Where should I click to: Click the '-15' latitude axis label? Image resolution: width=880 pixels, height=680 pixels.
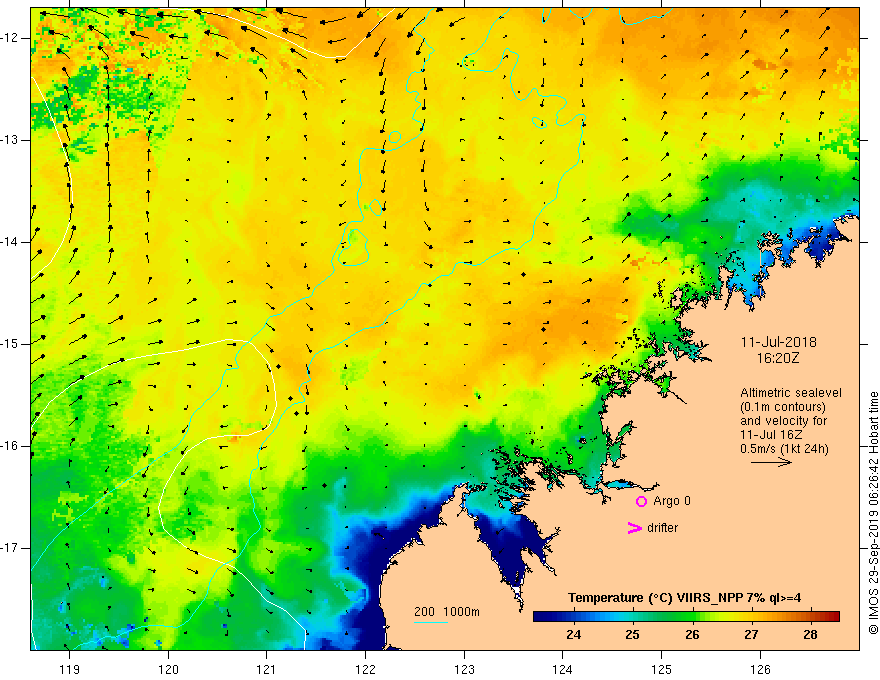[x=10, y=344]
